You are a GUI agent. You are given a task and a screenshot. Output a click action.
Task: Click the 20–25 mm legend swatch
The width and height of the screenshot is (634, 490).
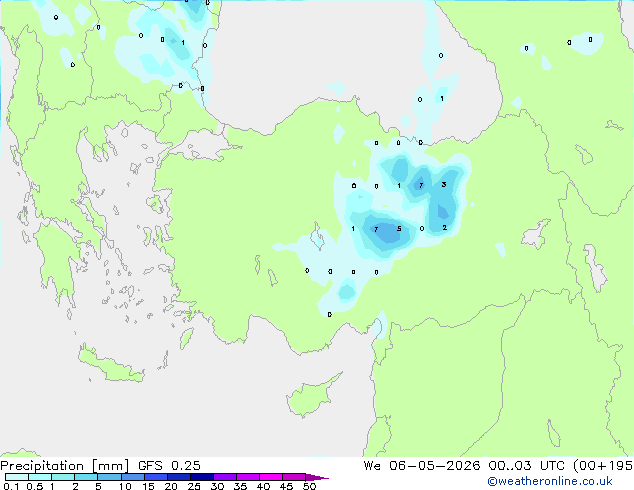tap(178, 477)
